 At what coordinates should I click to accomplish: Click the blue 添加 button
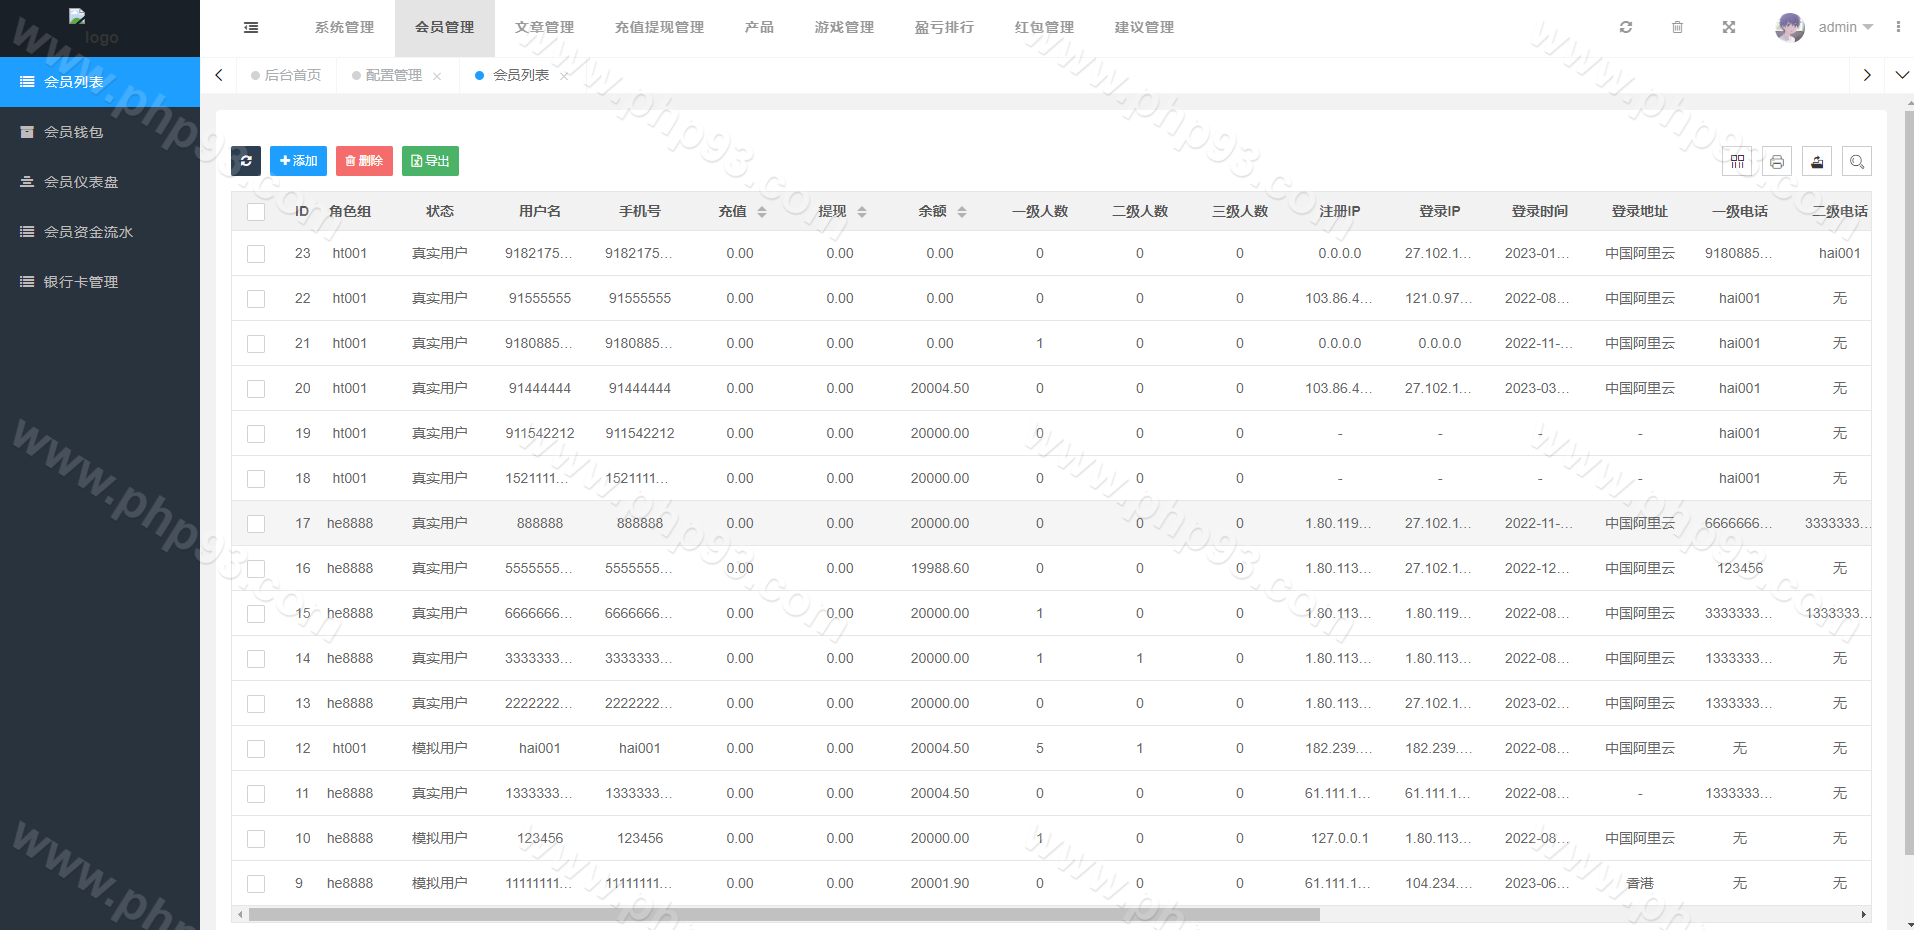tap(298, 161)
